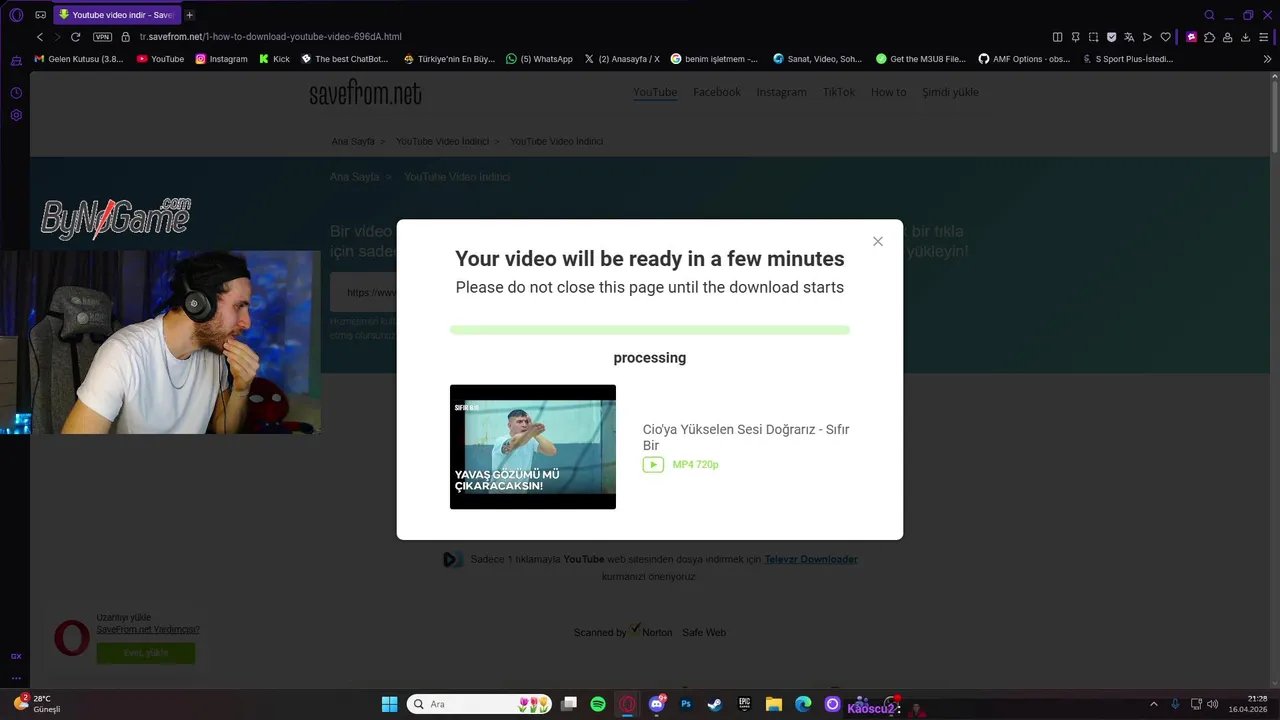Open a new browser tab
Image resolution: width=1280 pixels, height=720 pixels.
[x=190, y=15]
